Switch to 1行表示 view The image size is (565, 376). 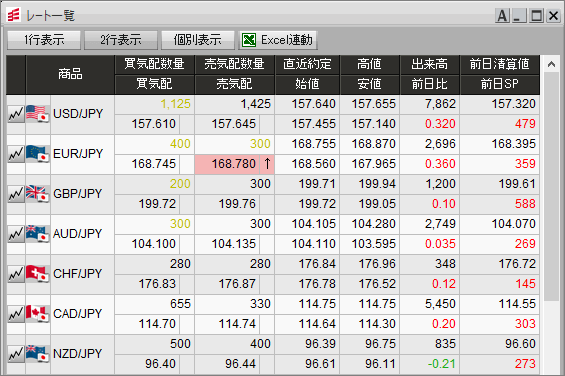pyautogui.click(x=44, y=40)
